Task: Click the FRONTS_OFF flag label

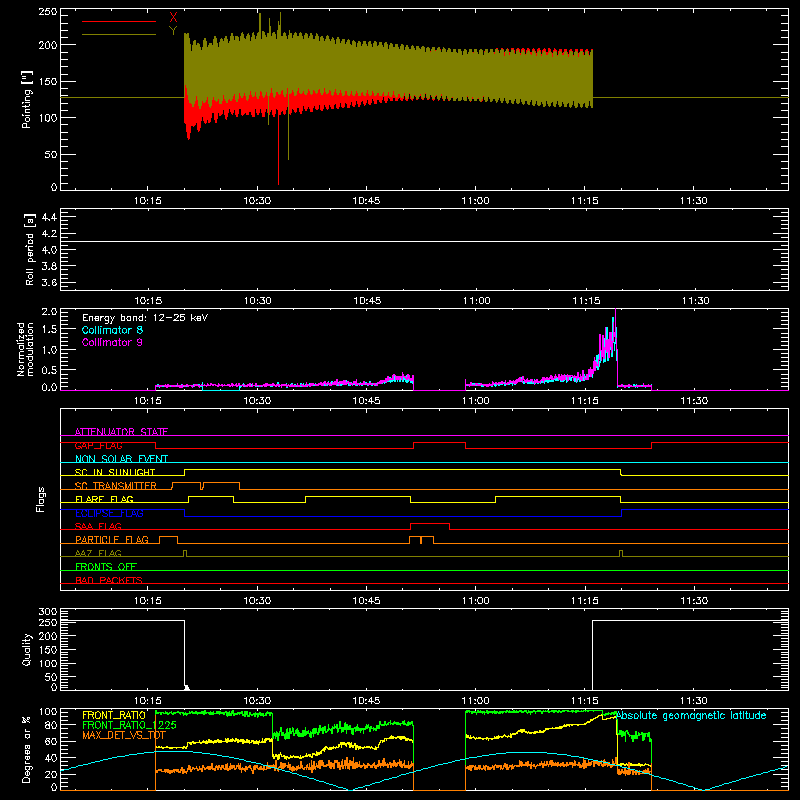Action: pos(106,566)
